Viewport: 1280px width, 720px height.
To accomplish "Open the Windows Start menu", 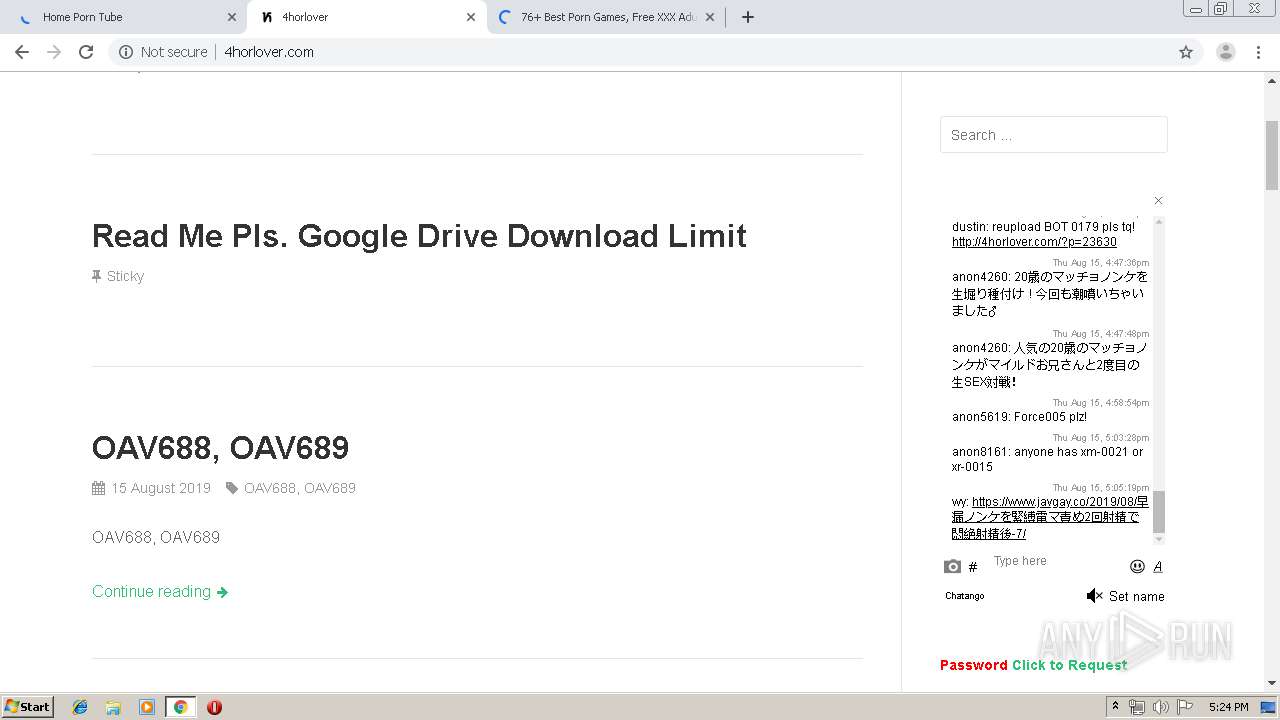I will [x=28, y=707].
